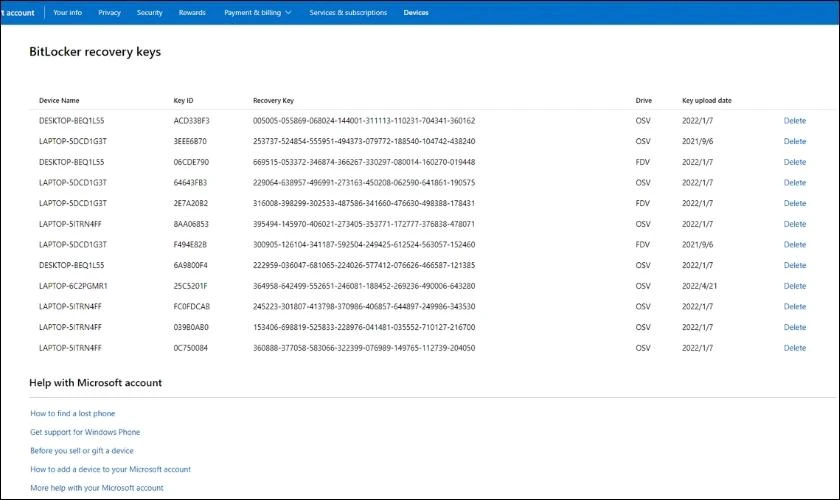Click the account link in header

(x=18, y=12)
